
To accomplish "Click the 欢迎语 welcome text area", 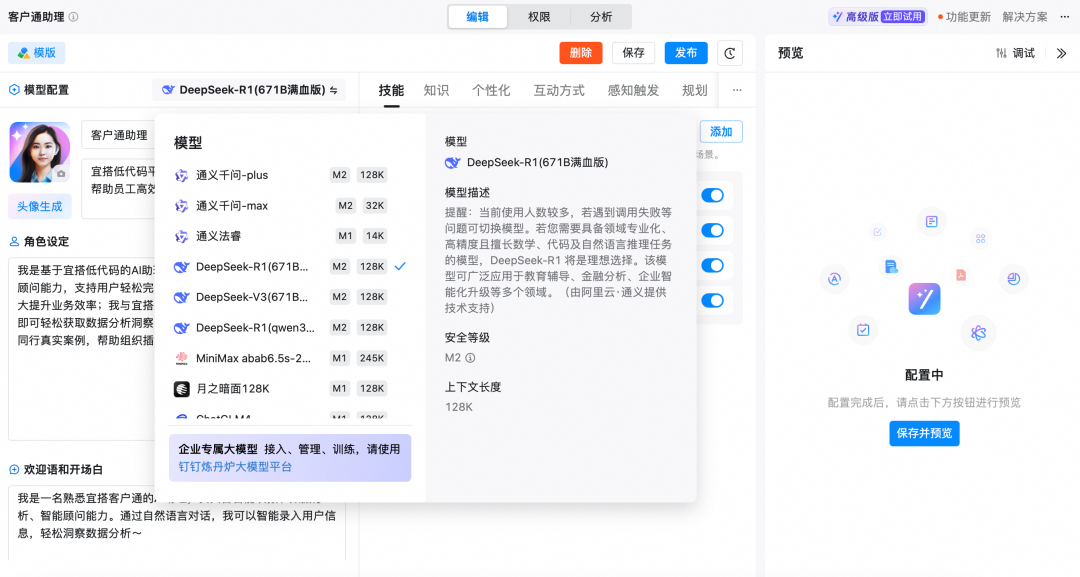I will pyautogui.click(x=177, y=523).
